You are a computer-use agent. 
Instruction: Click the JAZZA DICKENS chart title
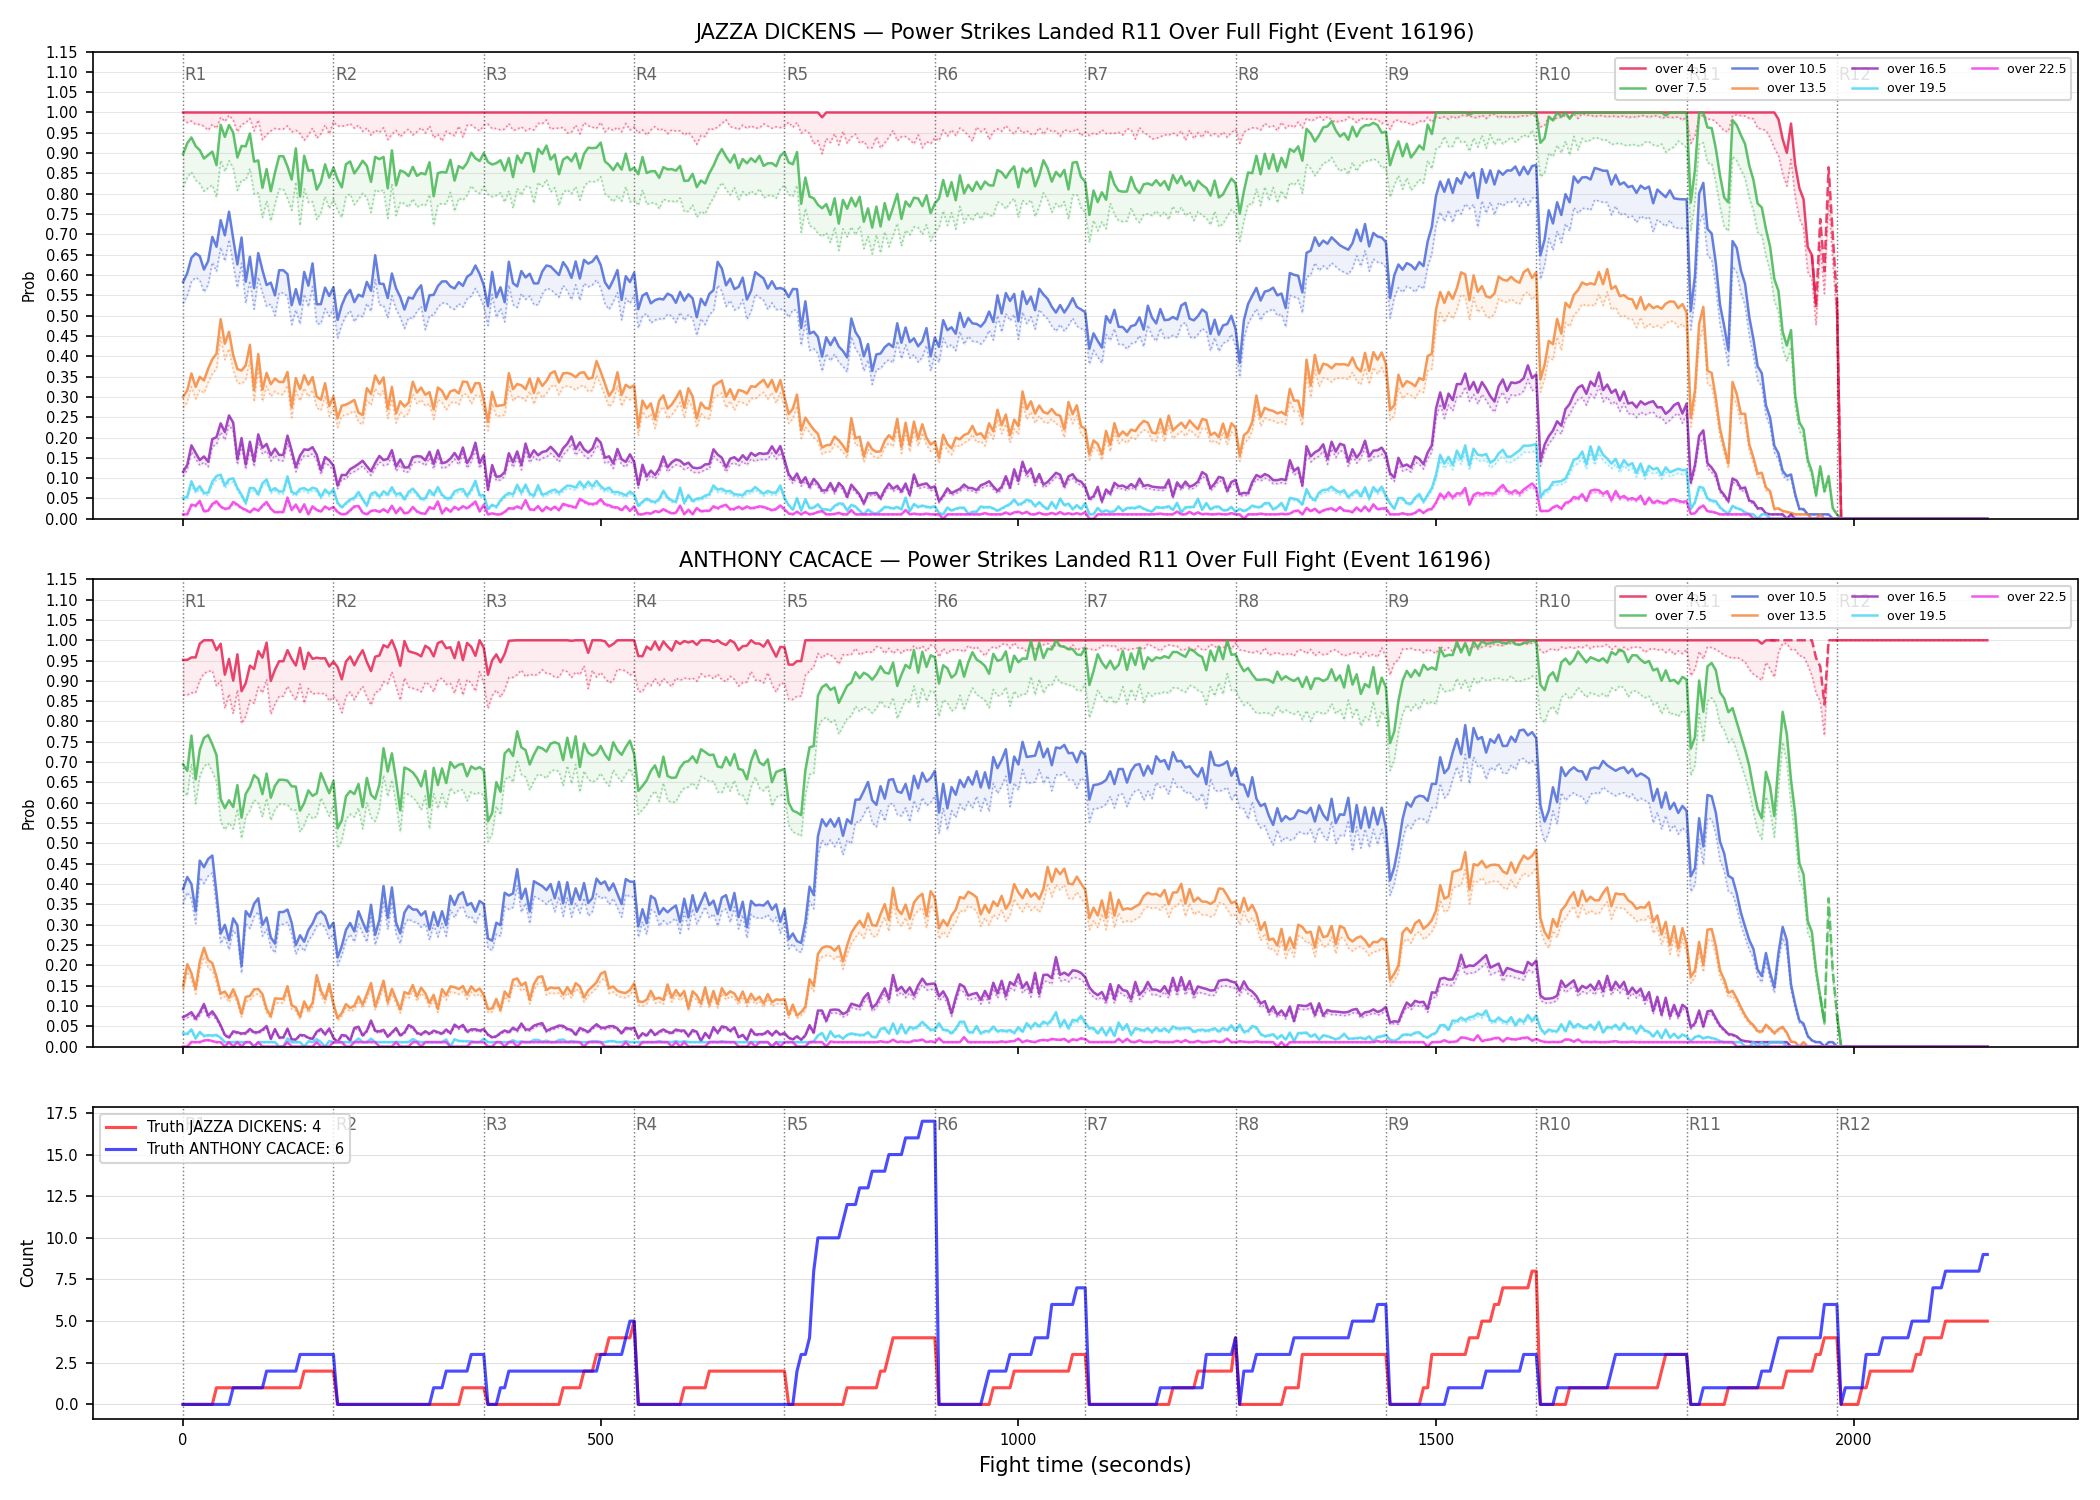(x=1084, y=32)
